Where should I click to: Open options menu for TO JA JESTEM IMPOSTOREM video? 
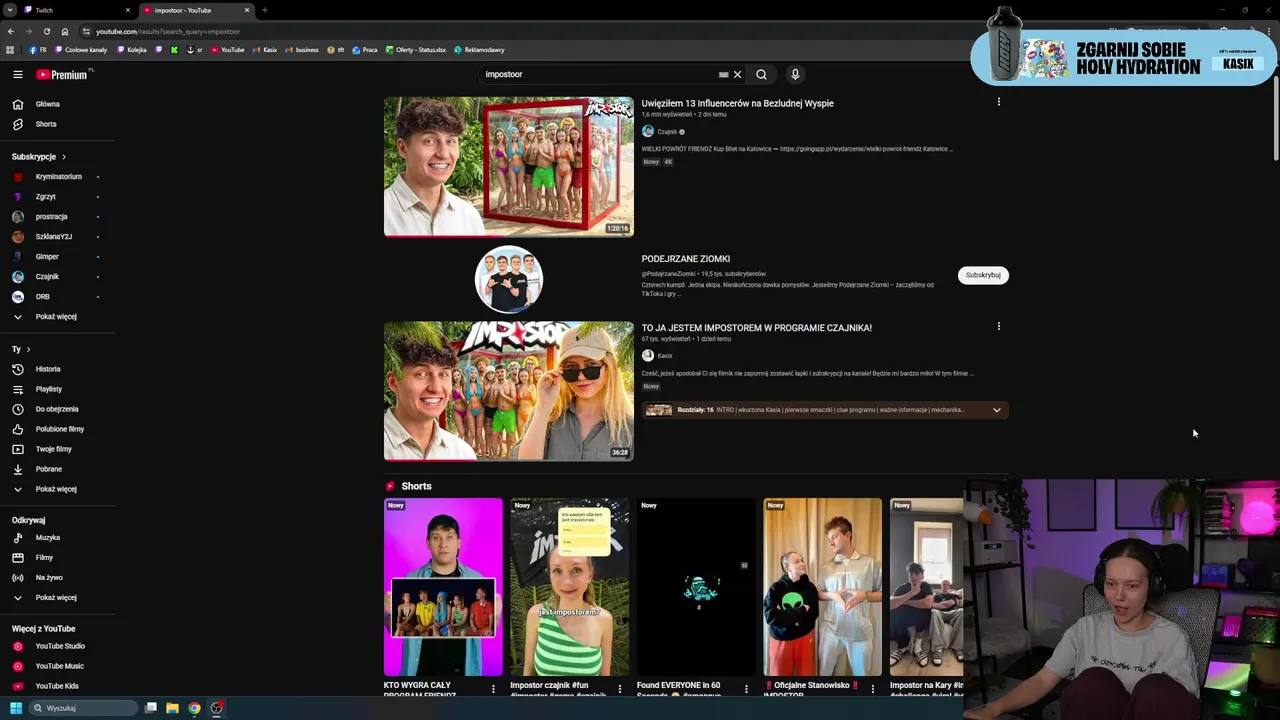998,326
